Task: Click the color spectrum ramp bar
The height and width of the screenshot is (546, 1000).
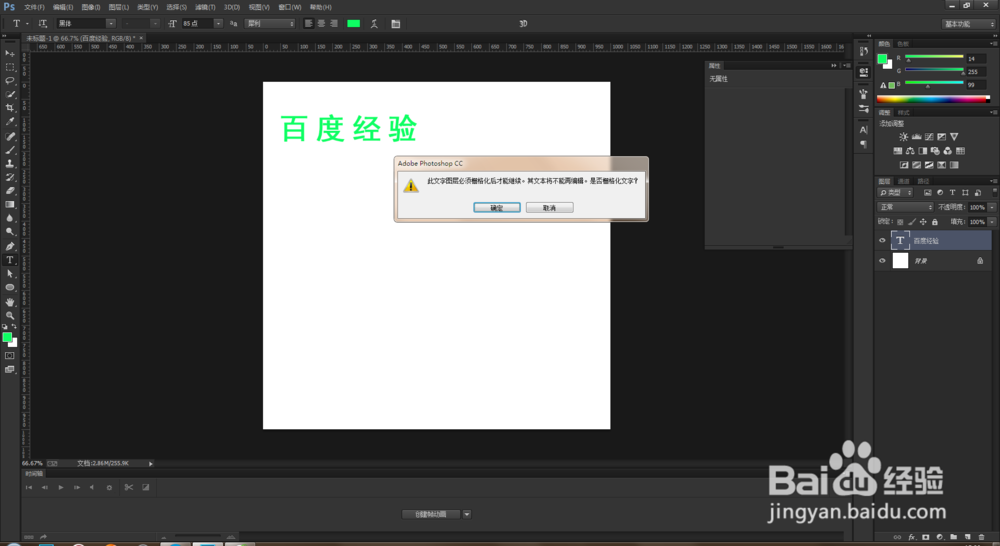Action: [x=933, y=99]
